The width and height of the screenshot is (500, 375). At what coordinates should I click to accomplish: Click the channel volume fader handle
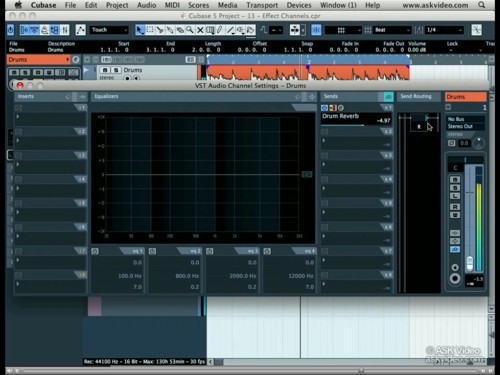(x=470, y=263)
